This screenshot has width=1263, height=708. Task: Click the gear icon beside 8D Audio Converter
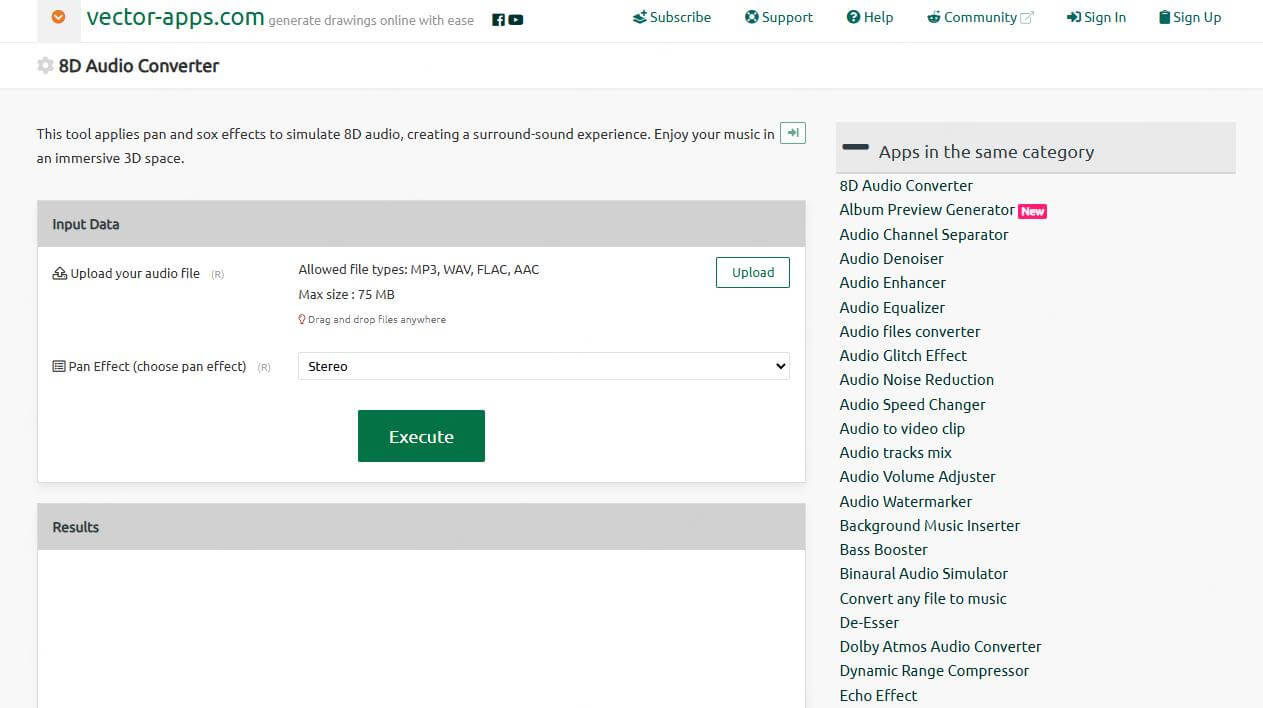coord(45,66)
